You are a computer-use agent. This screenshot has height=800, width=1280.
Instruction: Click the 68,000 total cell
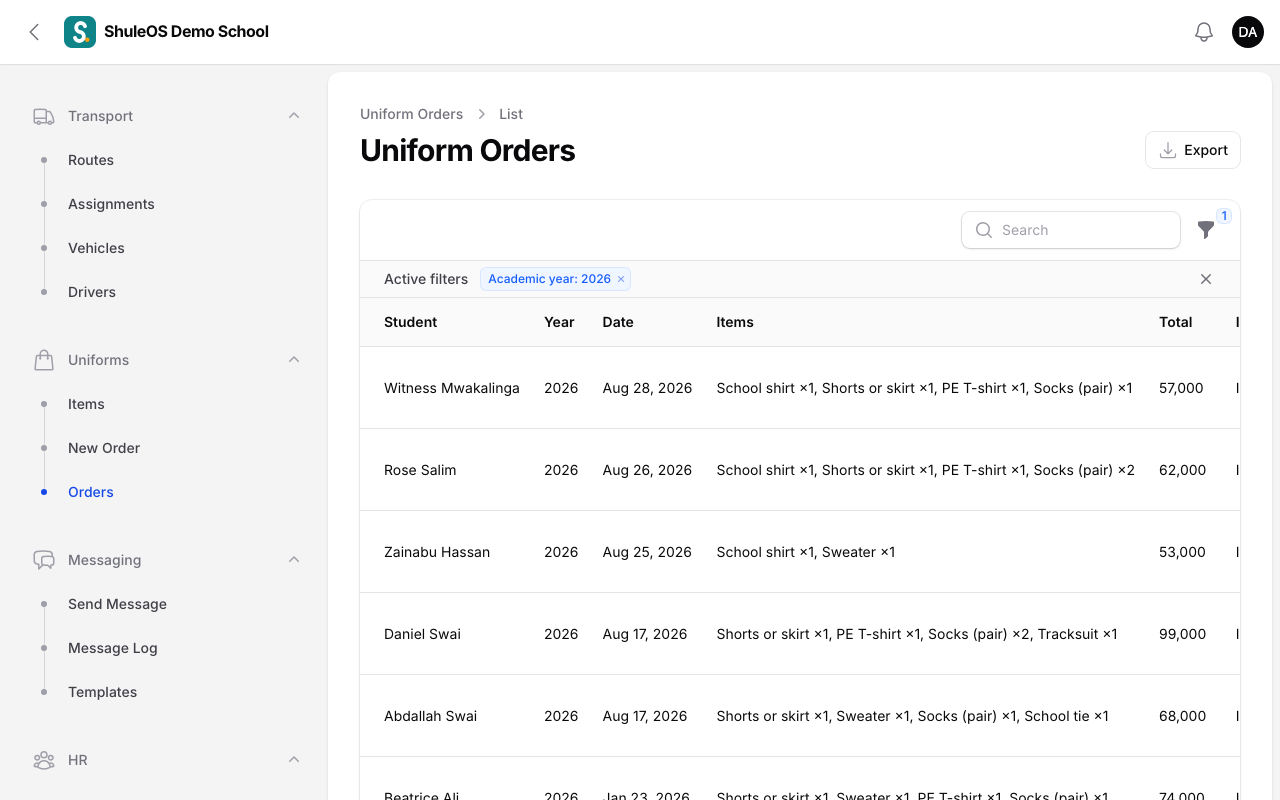(x=1182, y=716)
